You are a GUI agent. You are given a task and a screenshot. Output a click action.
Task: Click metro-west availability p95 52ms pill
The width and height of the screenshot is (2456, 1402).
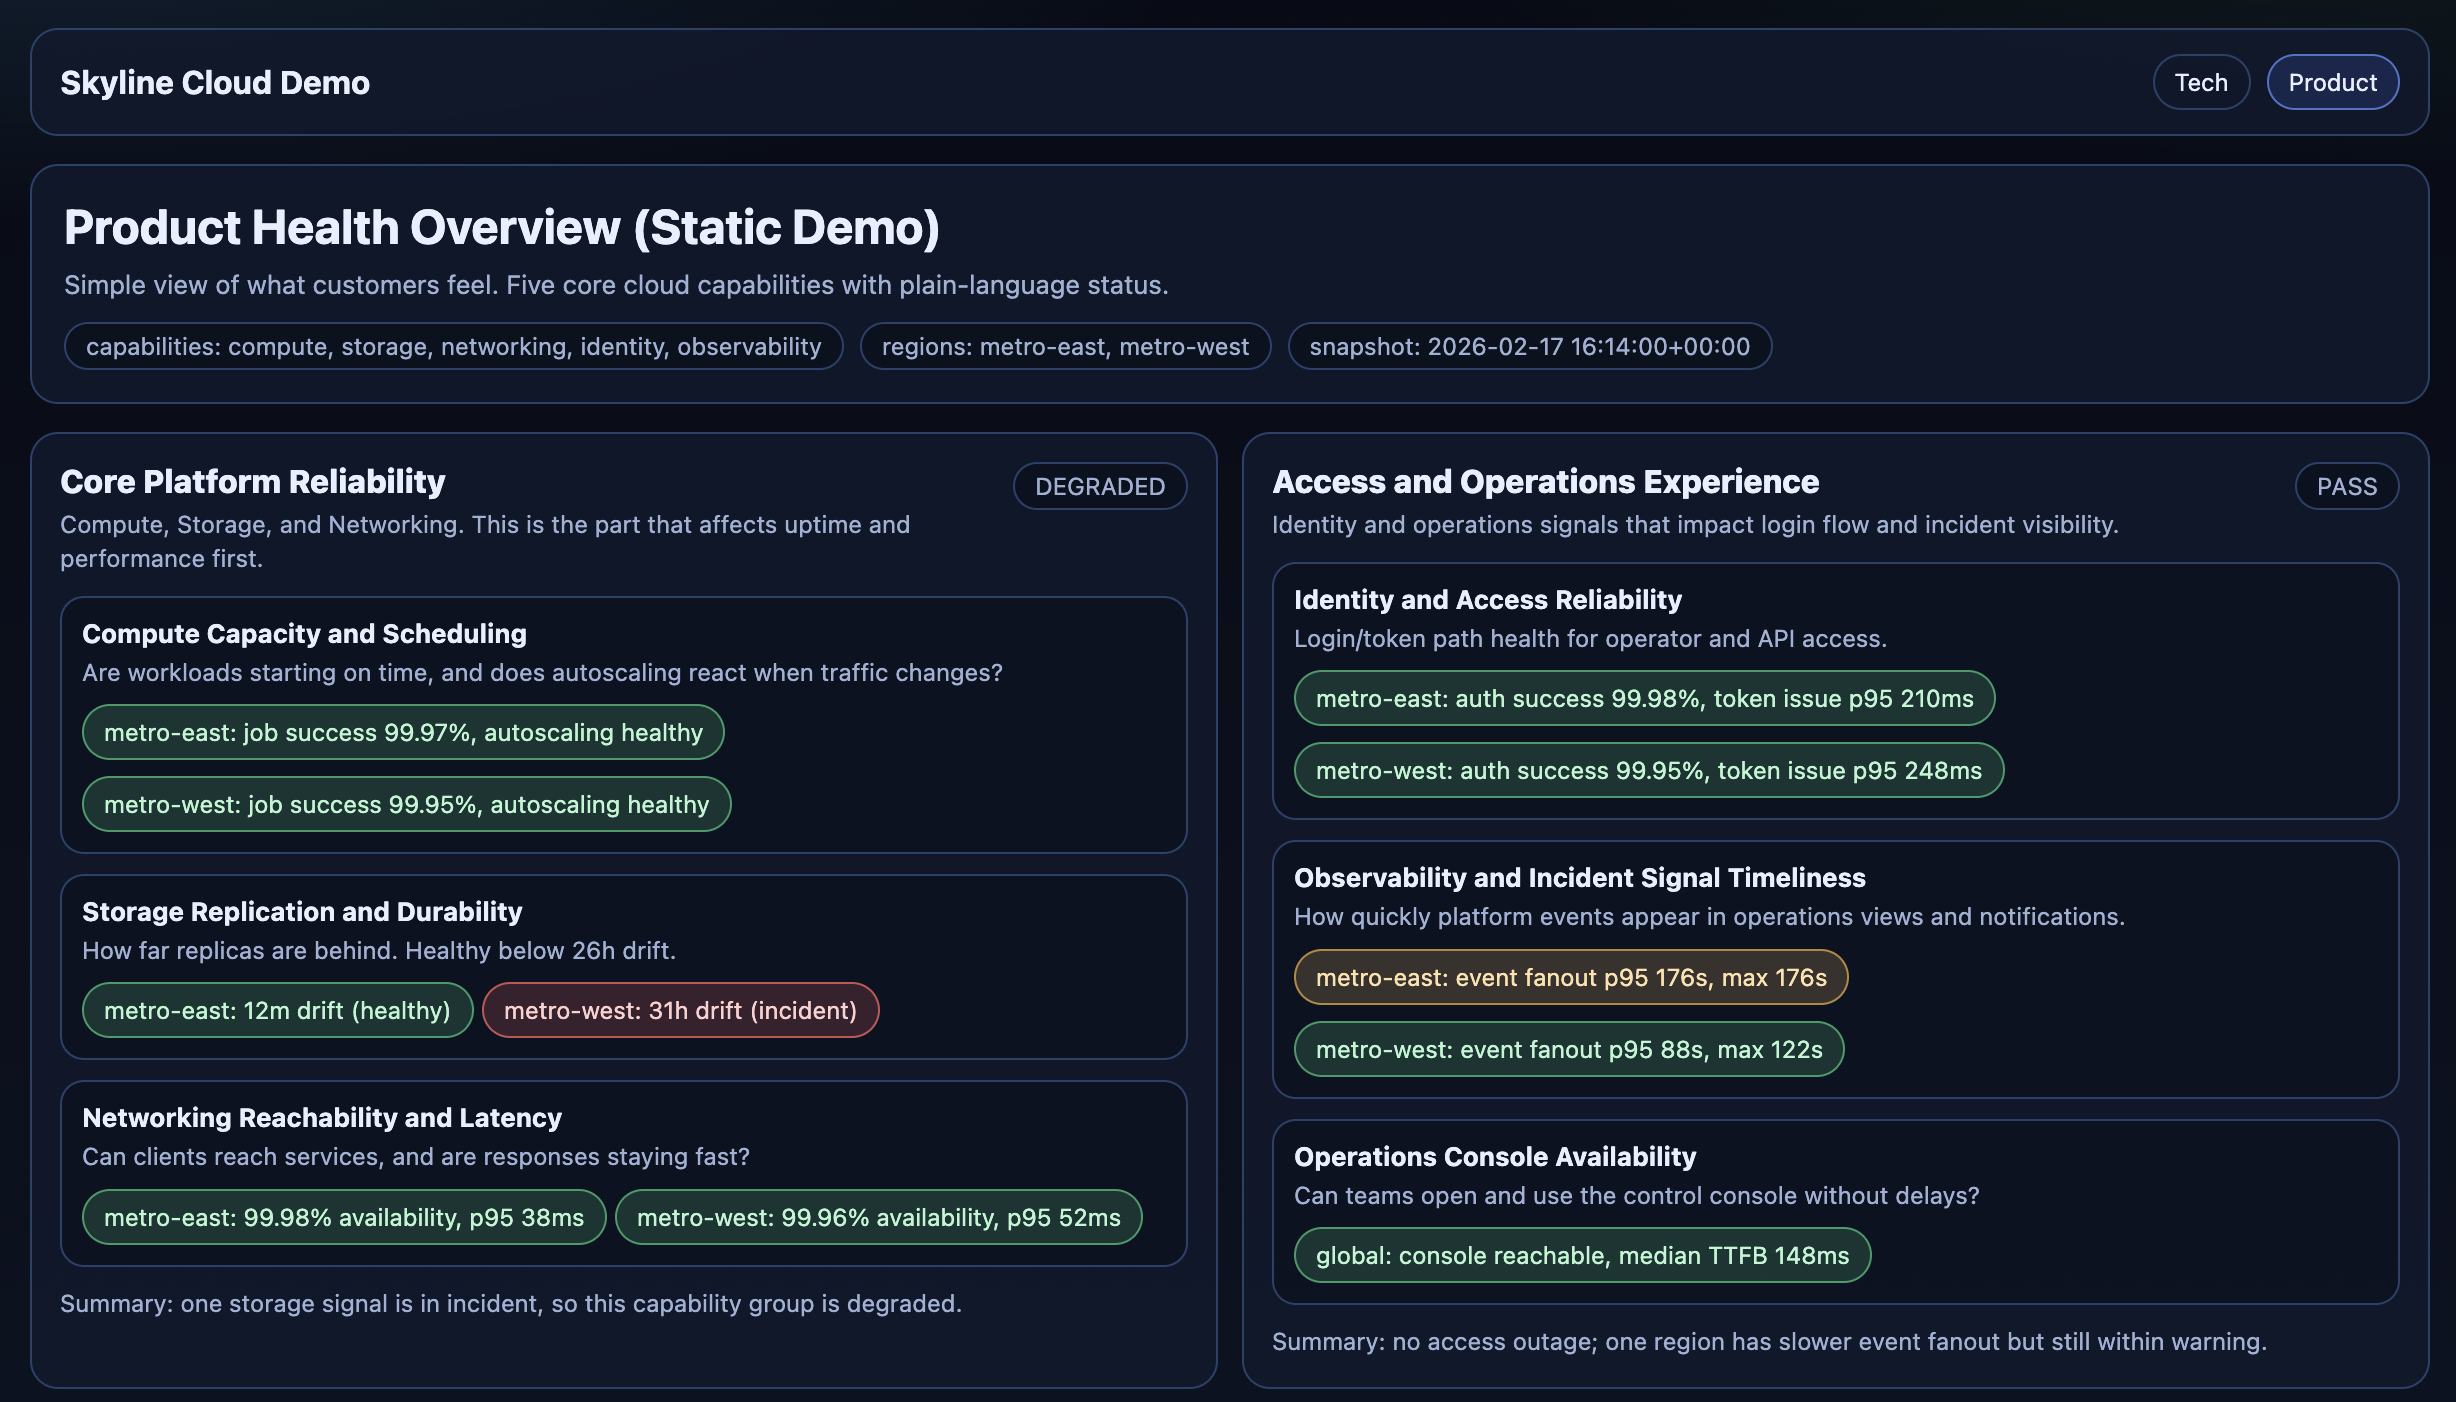coord(879,1217)
